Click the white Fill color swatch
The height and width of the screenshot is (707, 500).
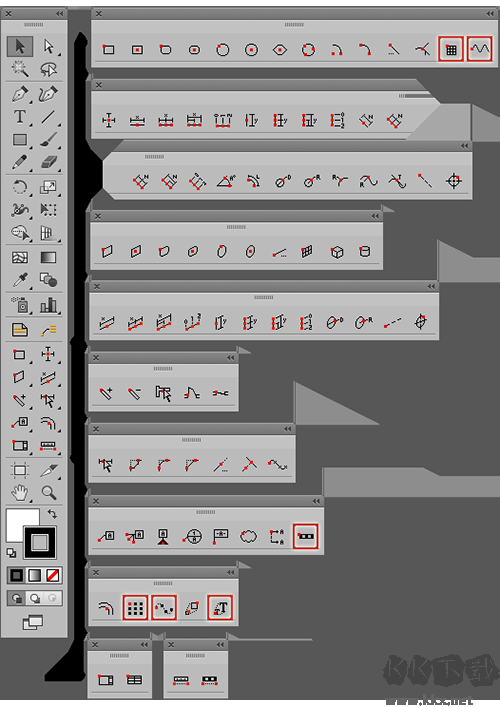click(17, 520)
